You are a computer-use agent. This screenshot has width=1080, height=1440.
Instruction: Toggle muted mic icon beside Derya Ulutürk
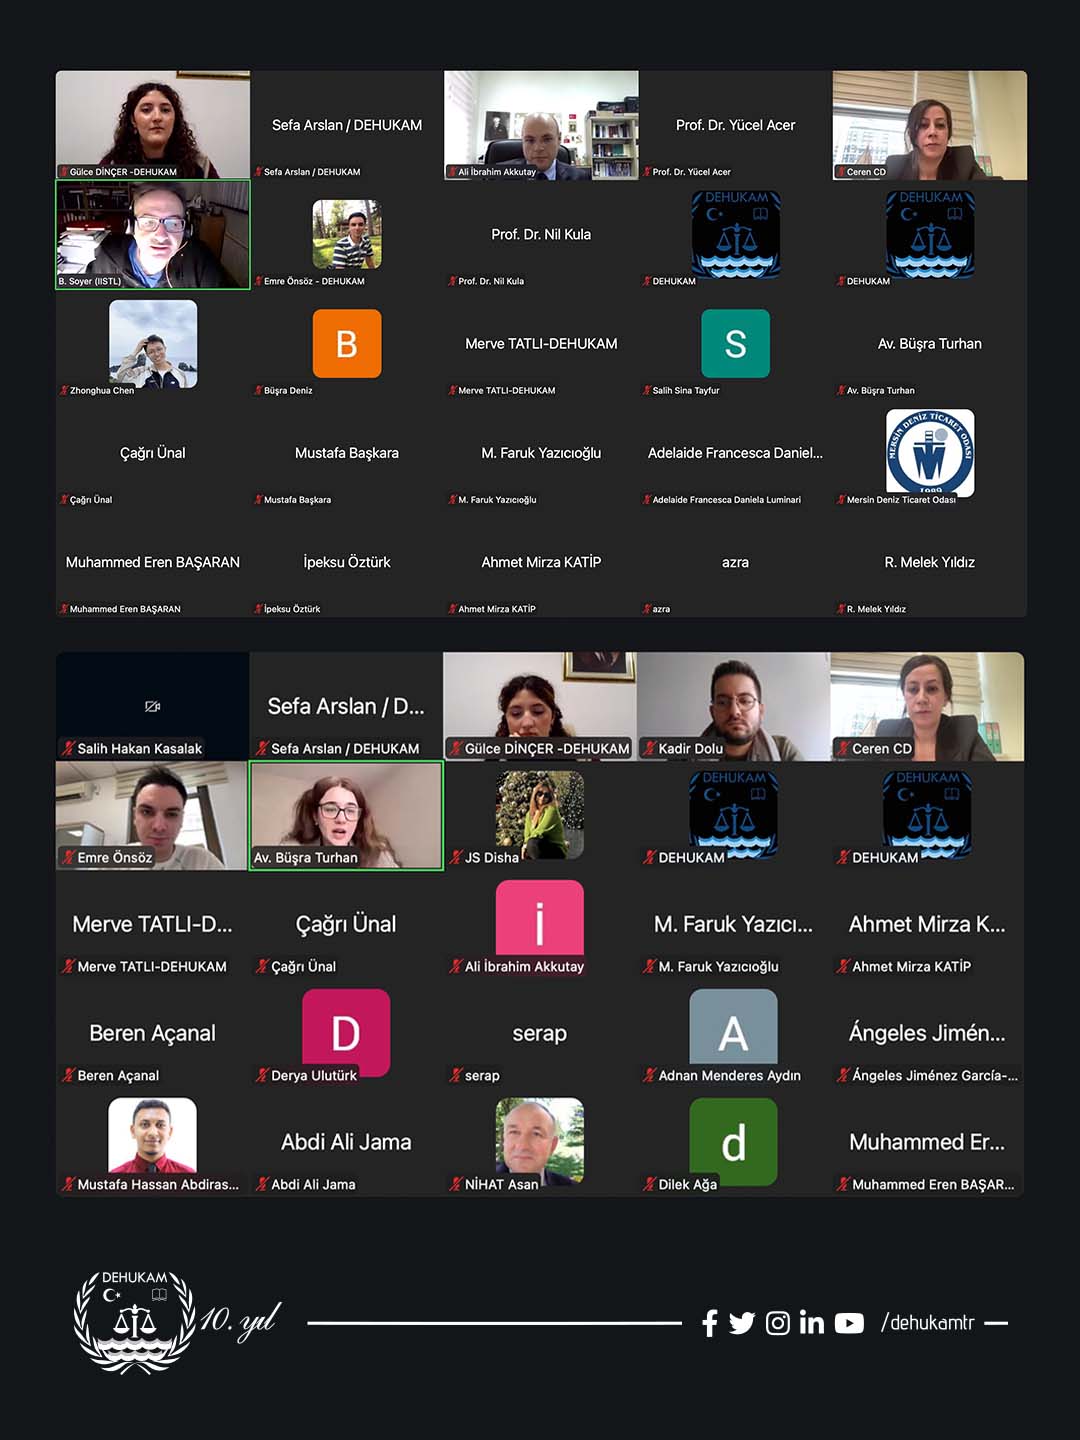click(262, 1075)
